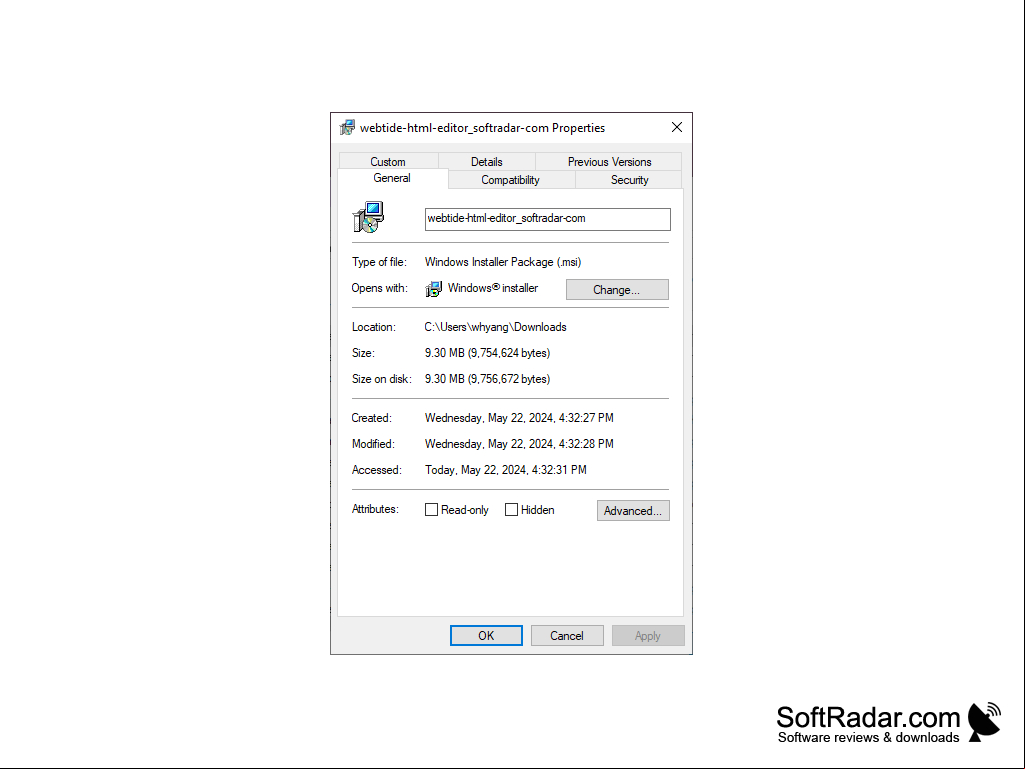Click the greyed Apply button
The image size is (1025, 769).
pyautogui.click(x=648, y=636)
